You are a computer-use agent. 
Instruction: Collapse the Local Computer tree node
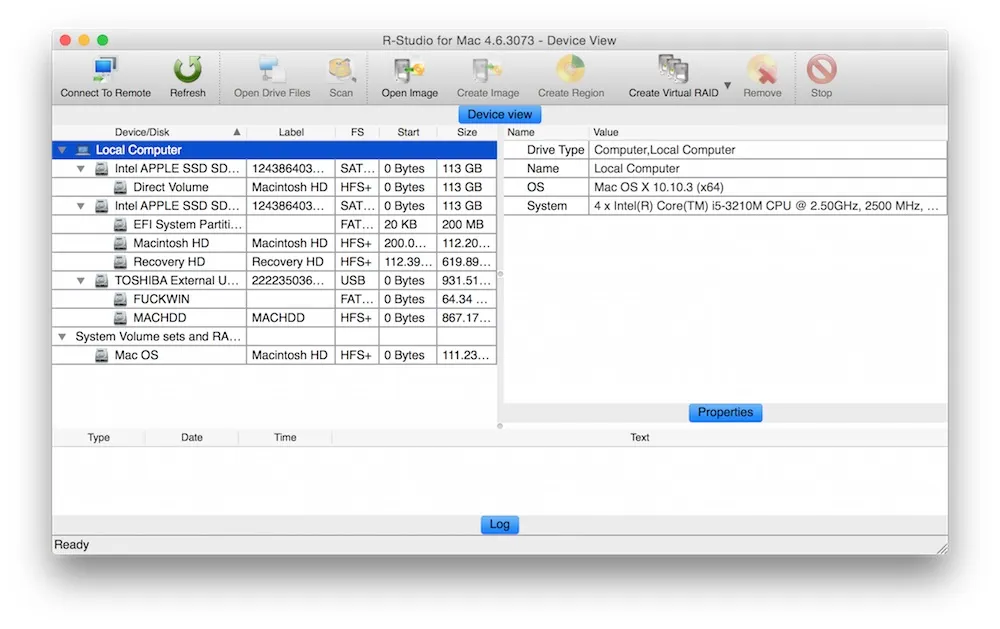(x=63, y=150)
